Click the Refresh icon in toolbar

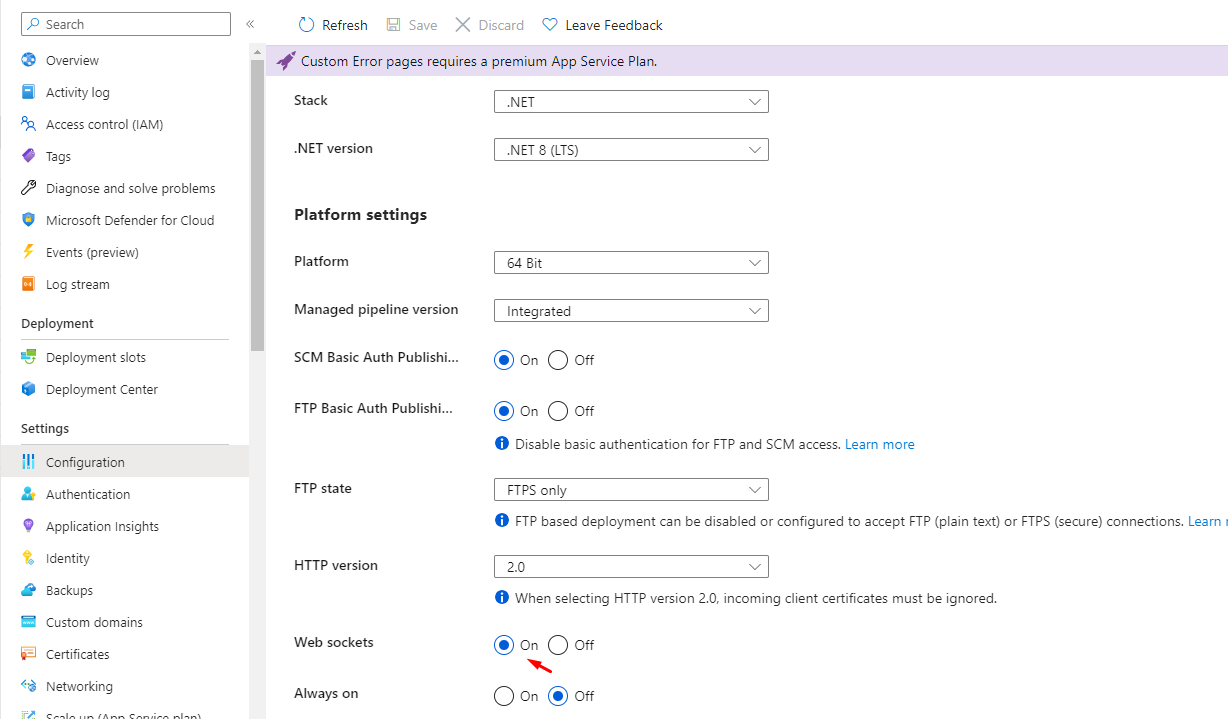tap(306, 24)
